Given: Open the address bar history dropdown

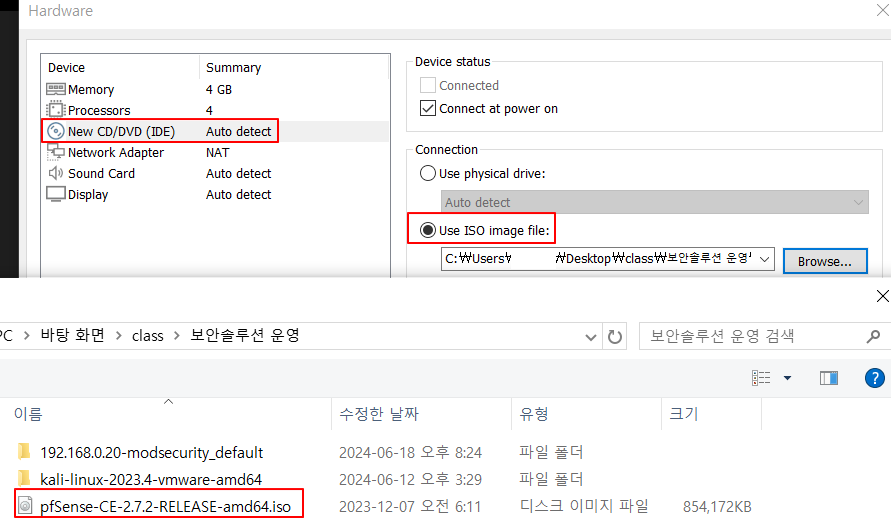Looking at the screenshot, I should 591,337.
